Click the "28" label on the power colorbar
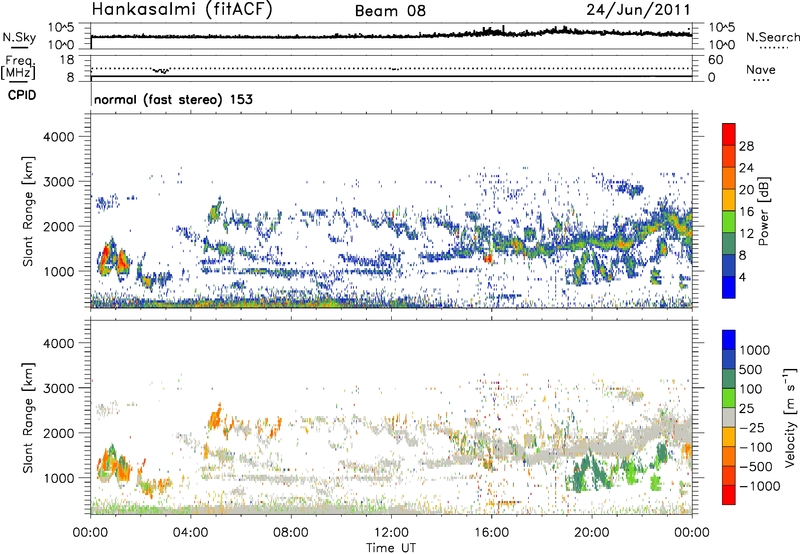 pyautogui.click(x=746, y=146)
